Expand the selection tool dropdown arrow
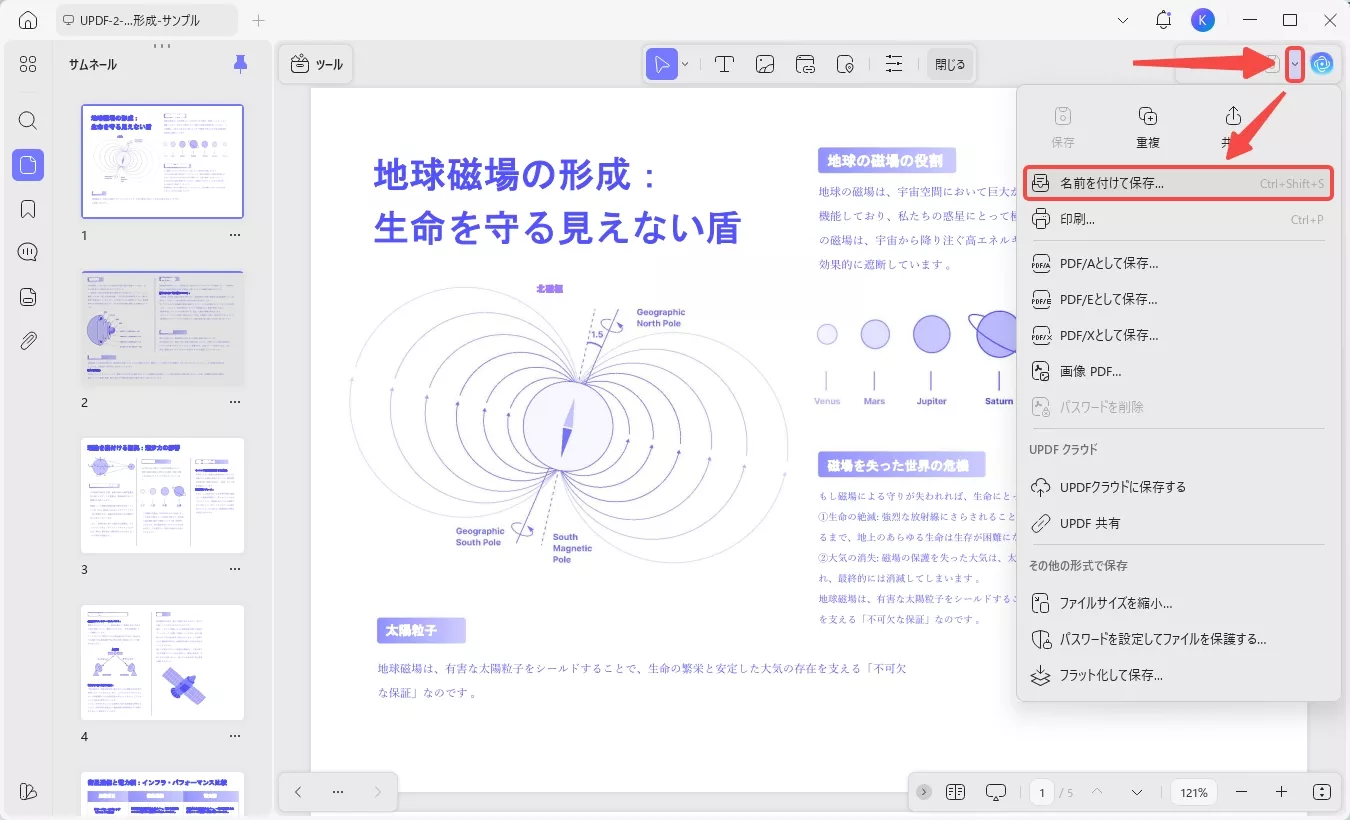This screenshot has width=1350, height=820. tap(684, 63)
